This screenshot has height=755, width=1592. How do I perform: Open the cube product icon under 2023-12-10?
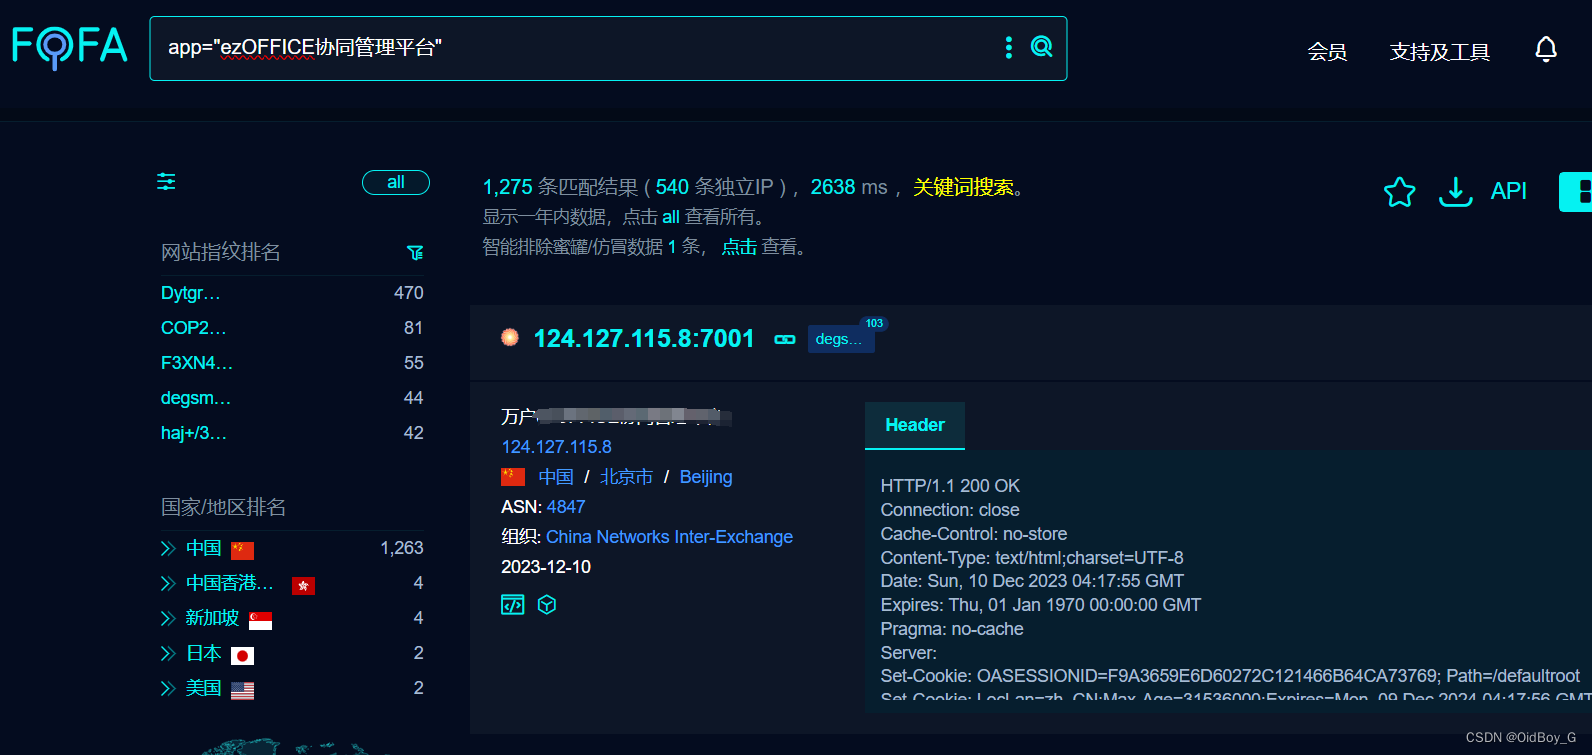coord(547,605)
